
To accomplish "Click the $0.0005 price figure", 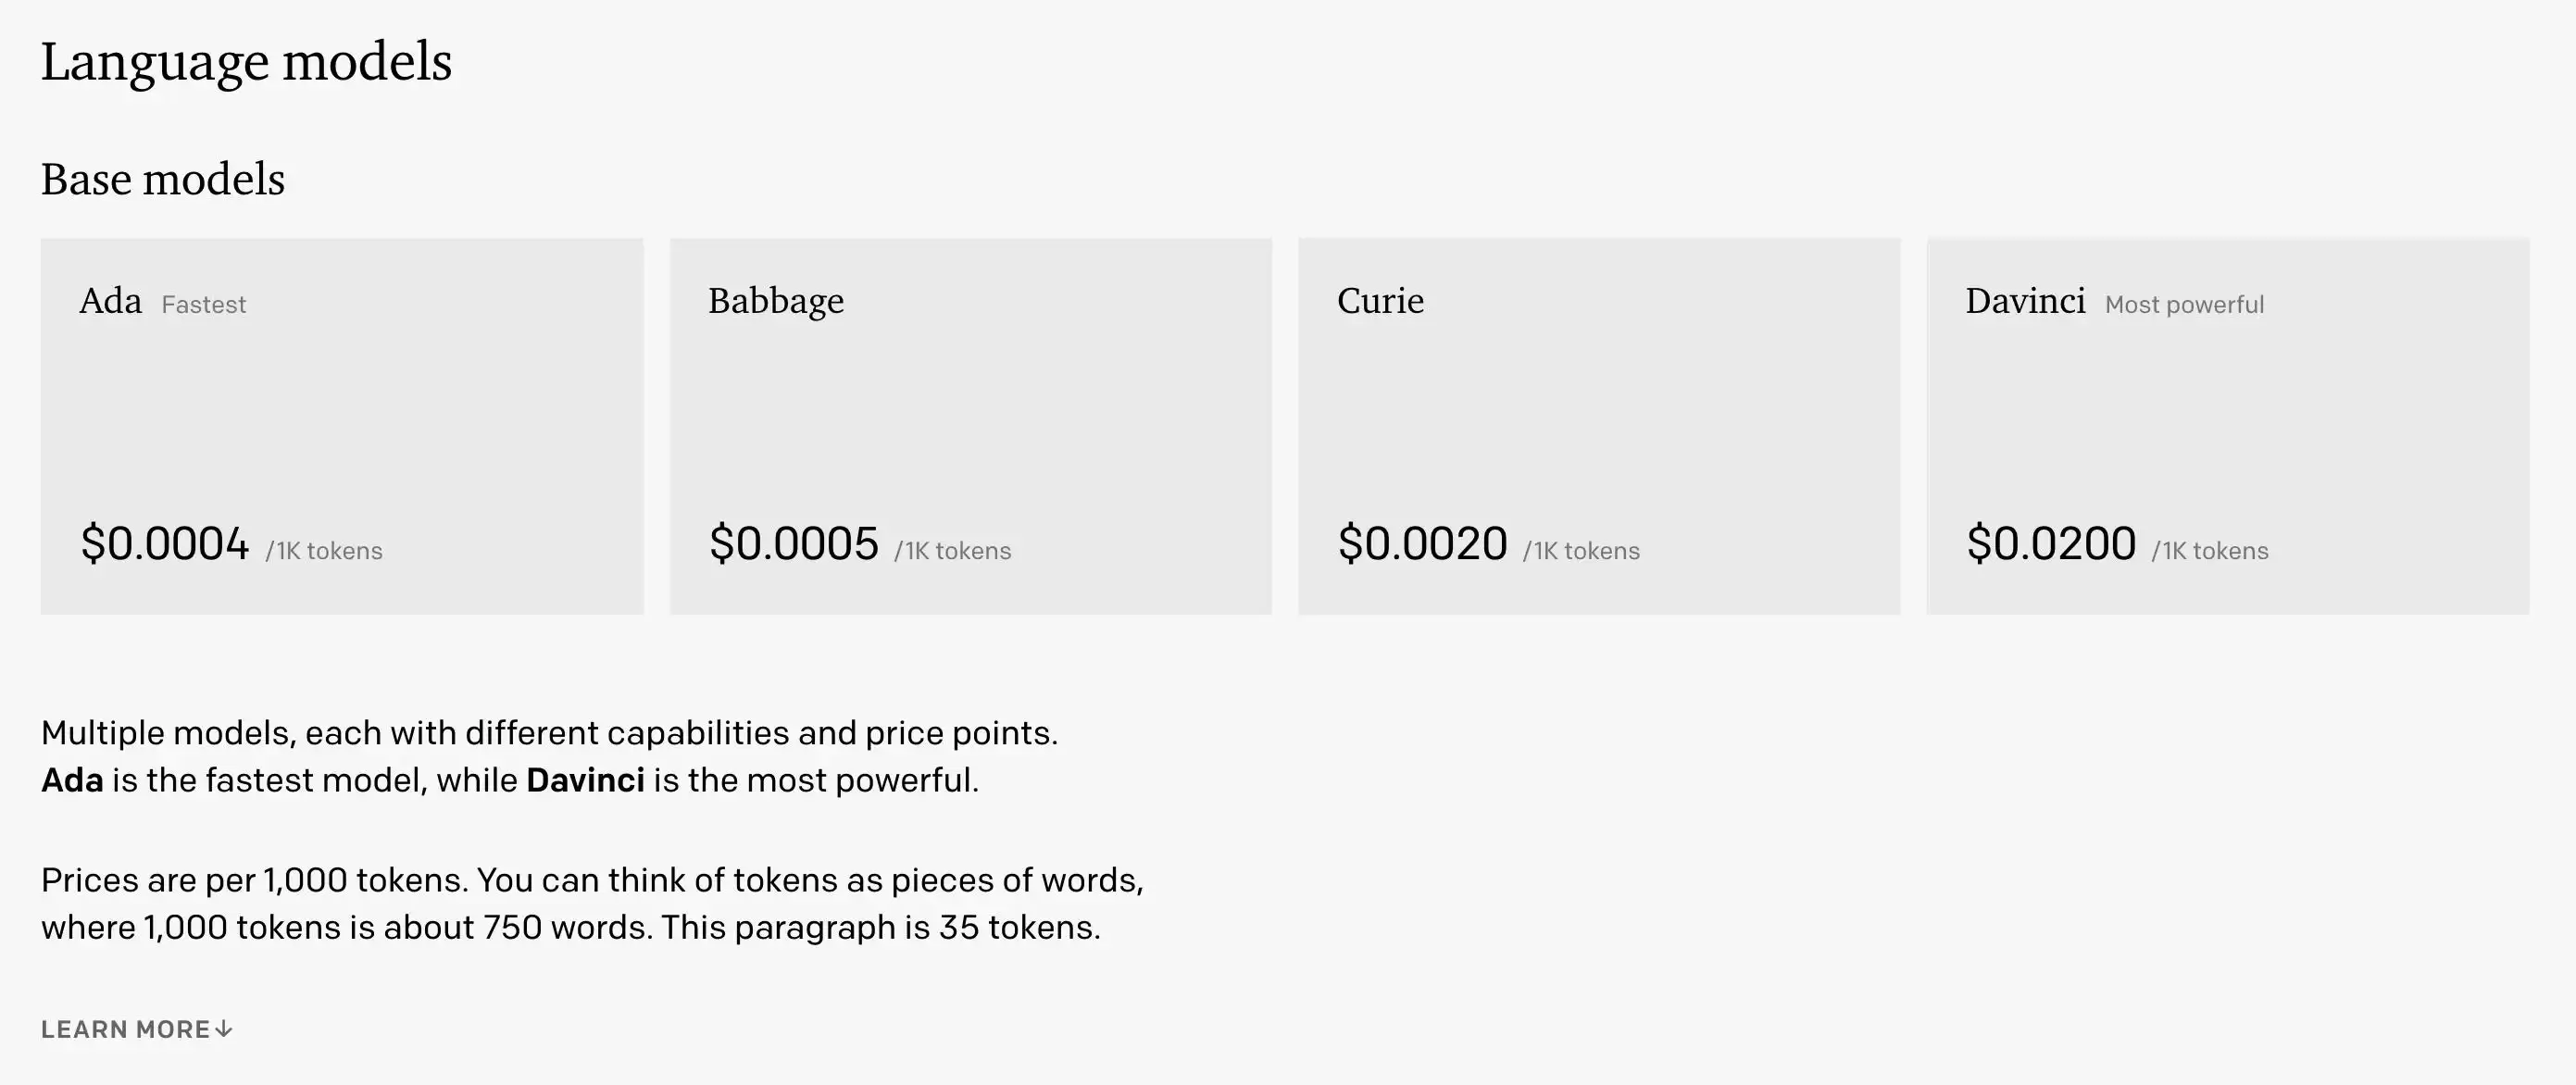I will [x=794, y=544].
